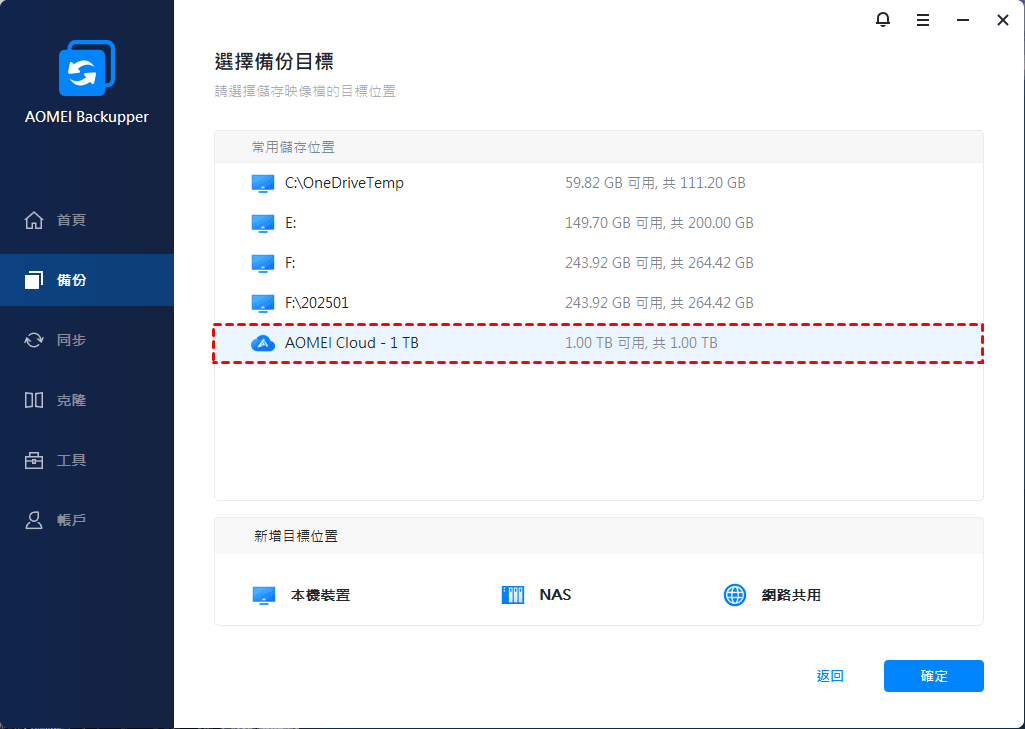Open the notifications bell icon
The height and width of the screenshot is (729, 1025).
882,20
